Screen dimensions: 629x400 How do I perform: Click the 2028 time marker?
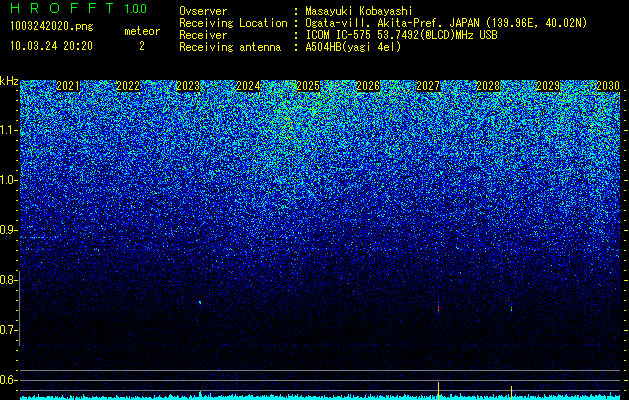tap(488, 86)
